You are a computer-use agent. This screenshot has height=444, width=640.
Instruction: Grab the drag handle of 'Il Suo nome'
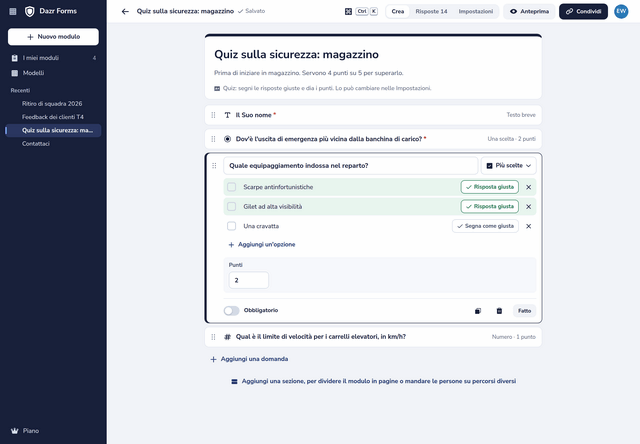point(213,115)
